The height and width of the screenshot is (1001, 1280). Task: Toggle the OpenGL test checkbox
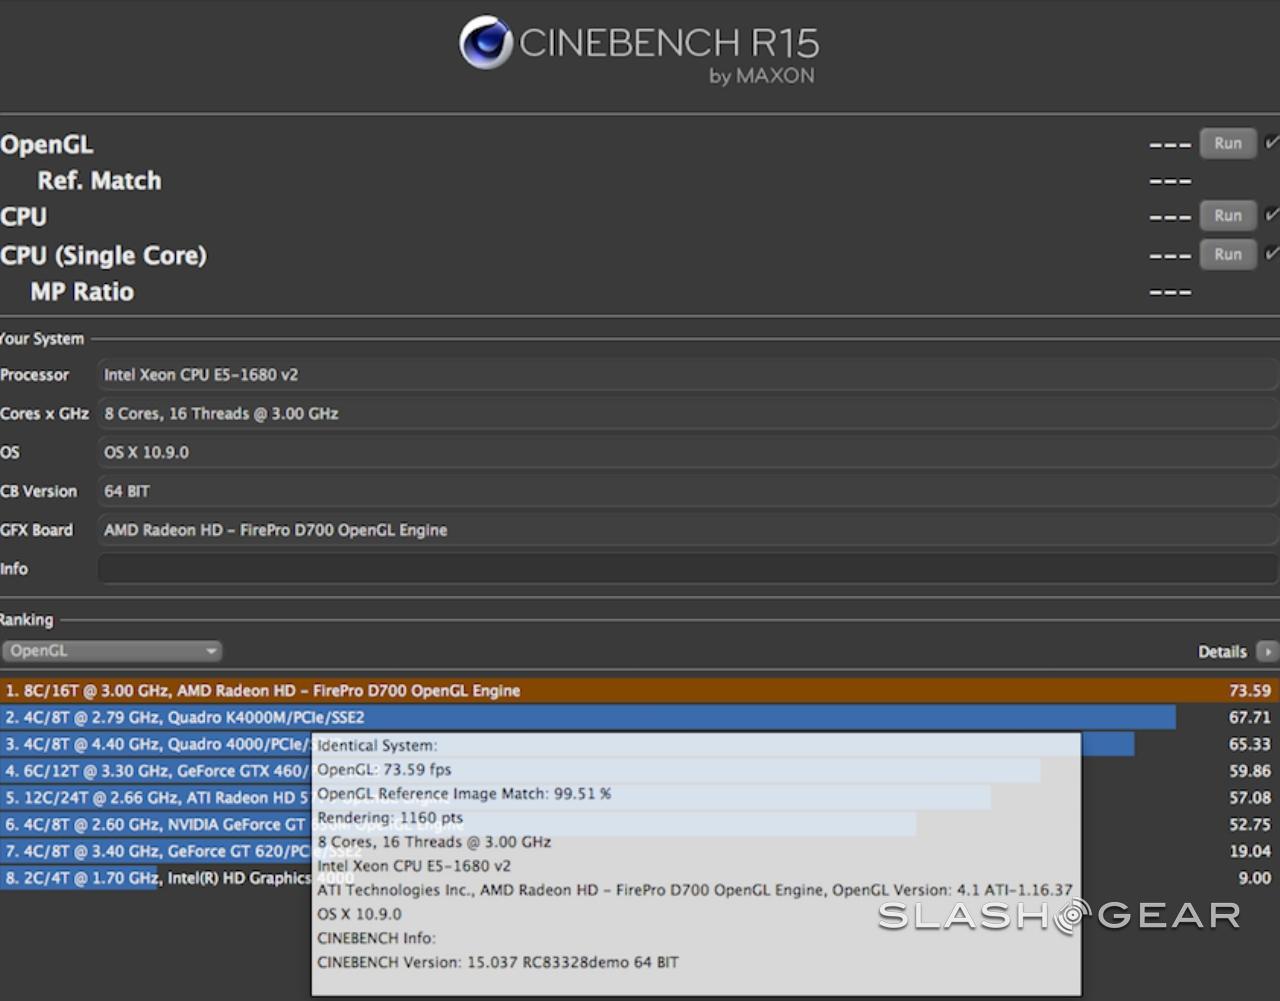pyautogui.click(x=1271, y=144)
